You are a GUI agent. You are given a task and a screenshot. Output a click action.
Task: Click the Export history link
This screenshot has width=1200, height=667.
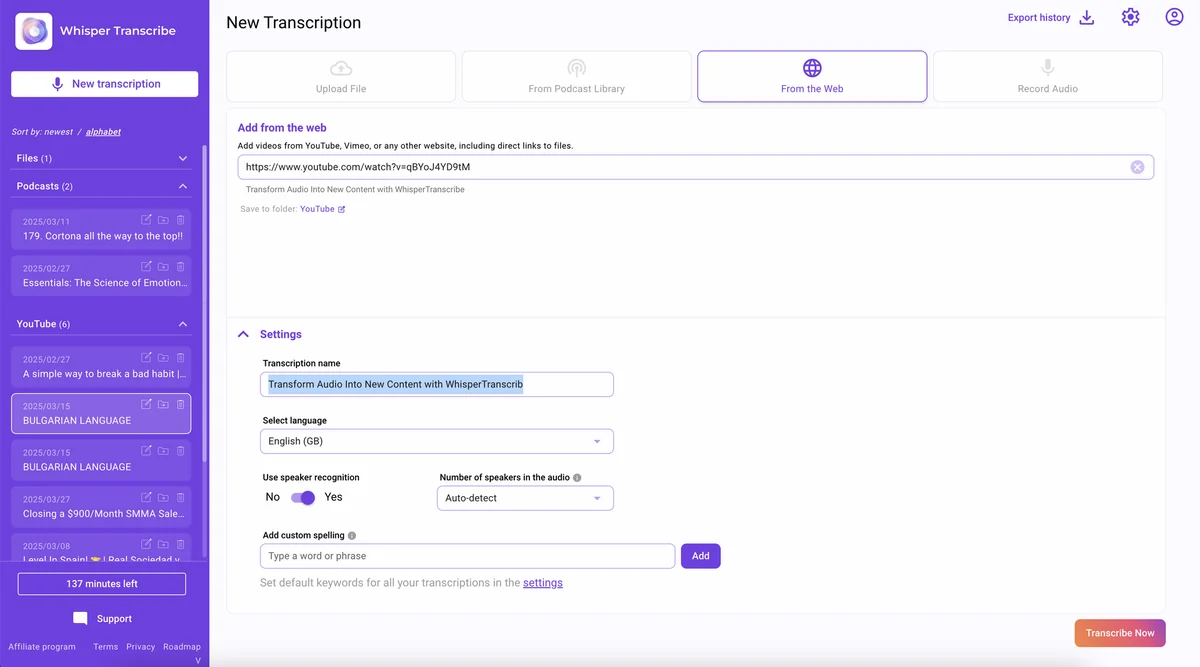coord(1039,18)
